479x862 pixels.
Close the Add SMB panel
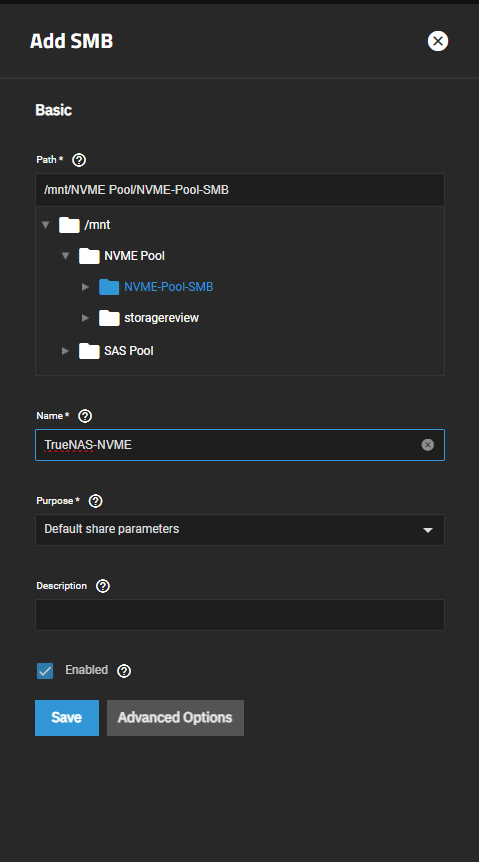(x=438, y=41)
